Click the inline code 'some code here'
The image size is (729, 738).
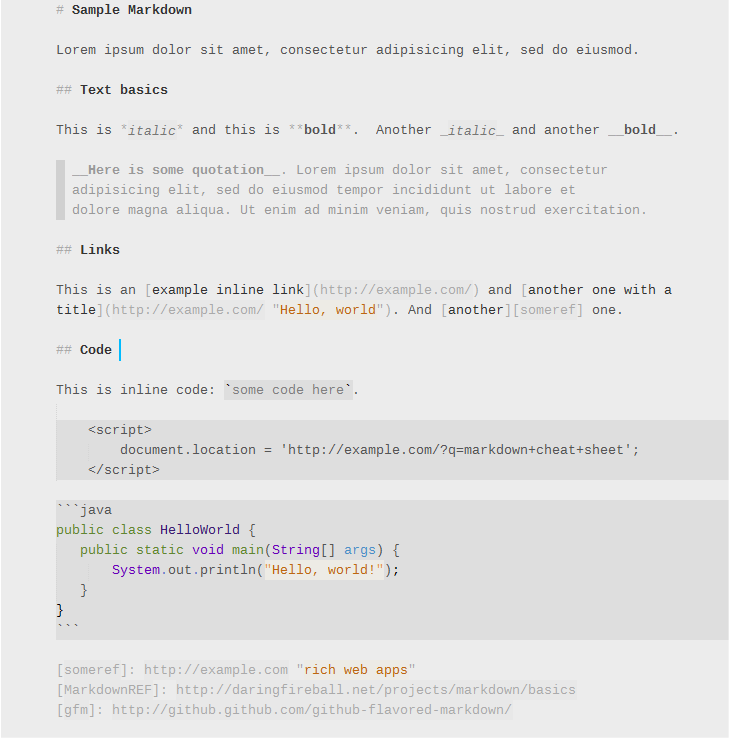tap(288, 390)
